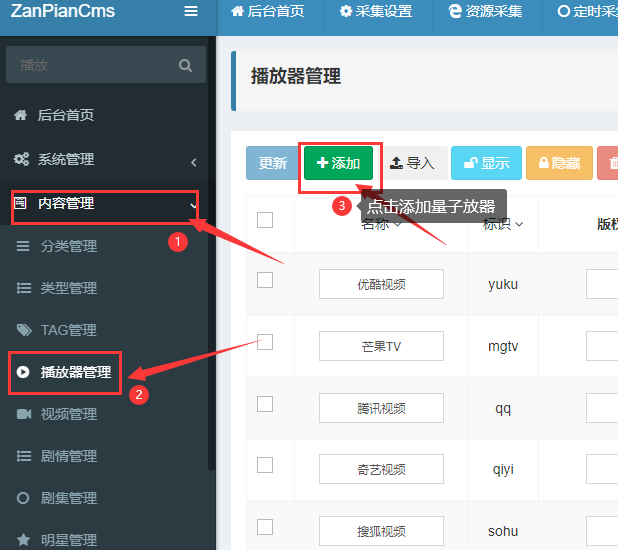Click the search magnifier icon in sidebar

tap(185, 65)
